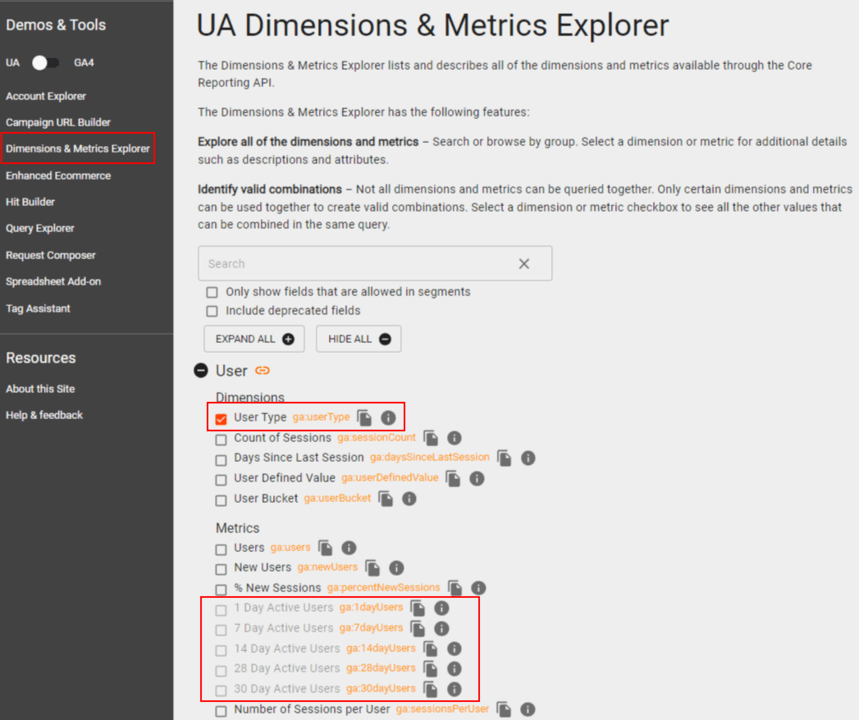Open Query Explorer
The image size is (859, 720).
[x=40, y=228]
